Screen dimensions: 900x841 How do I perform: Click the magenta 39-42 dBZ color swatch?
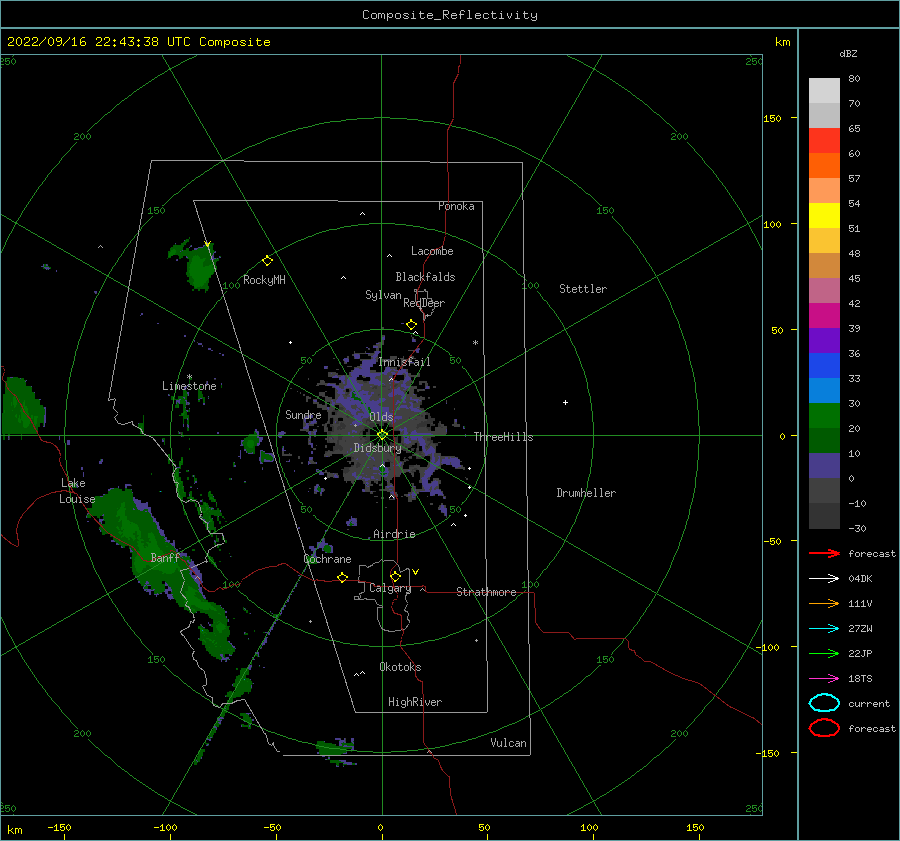pyautogui.click(x=824, y=316)
